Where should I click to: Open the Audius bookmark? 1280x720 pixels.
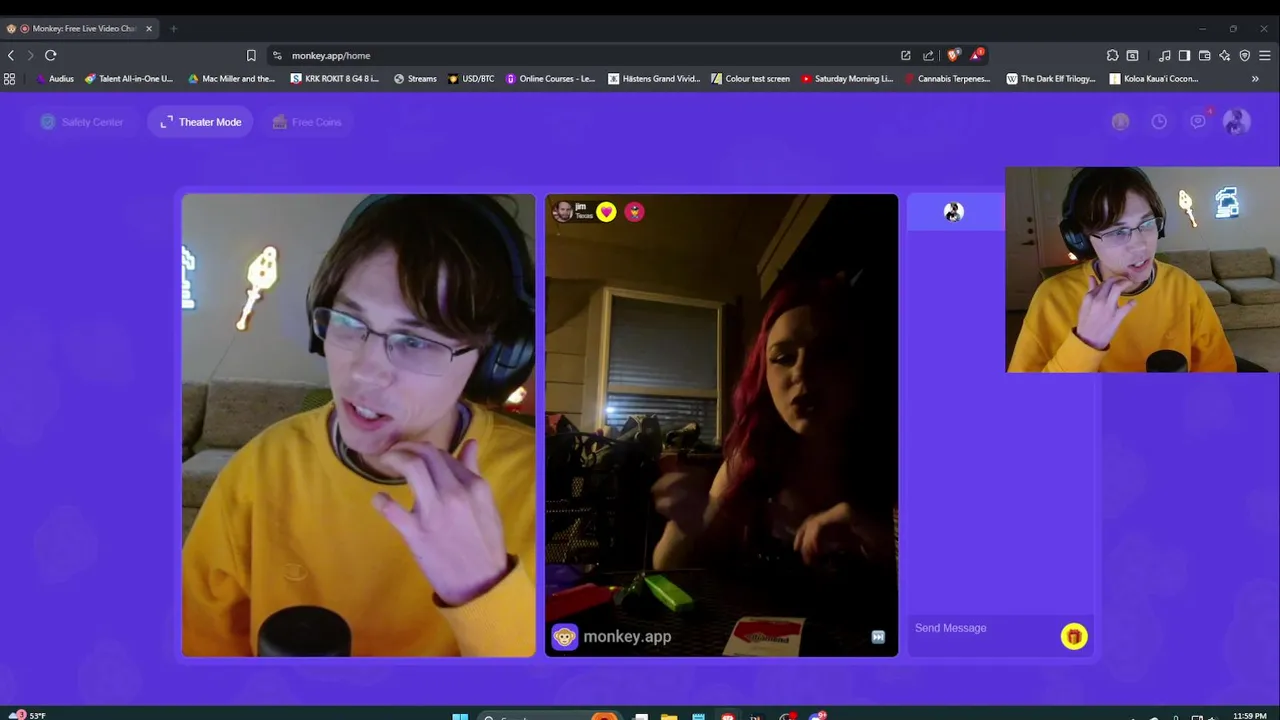coord(55,79)
